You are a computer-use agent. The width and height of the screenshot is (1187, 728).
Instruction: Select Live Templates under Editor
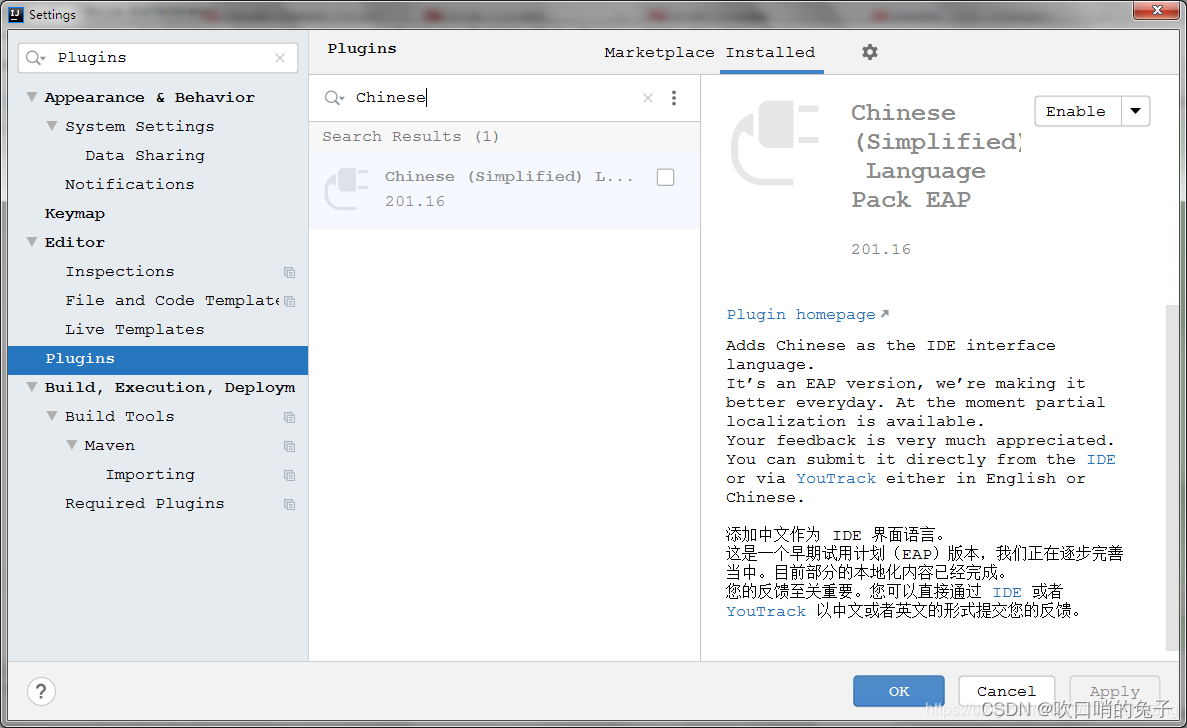click(135, 329)
